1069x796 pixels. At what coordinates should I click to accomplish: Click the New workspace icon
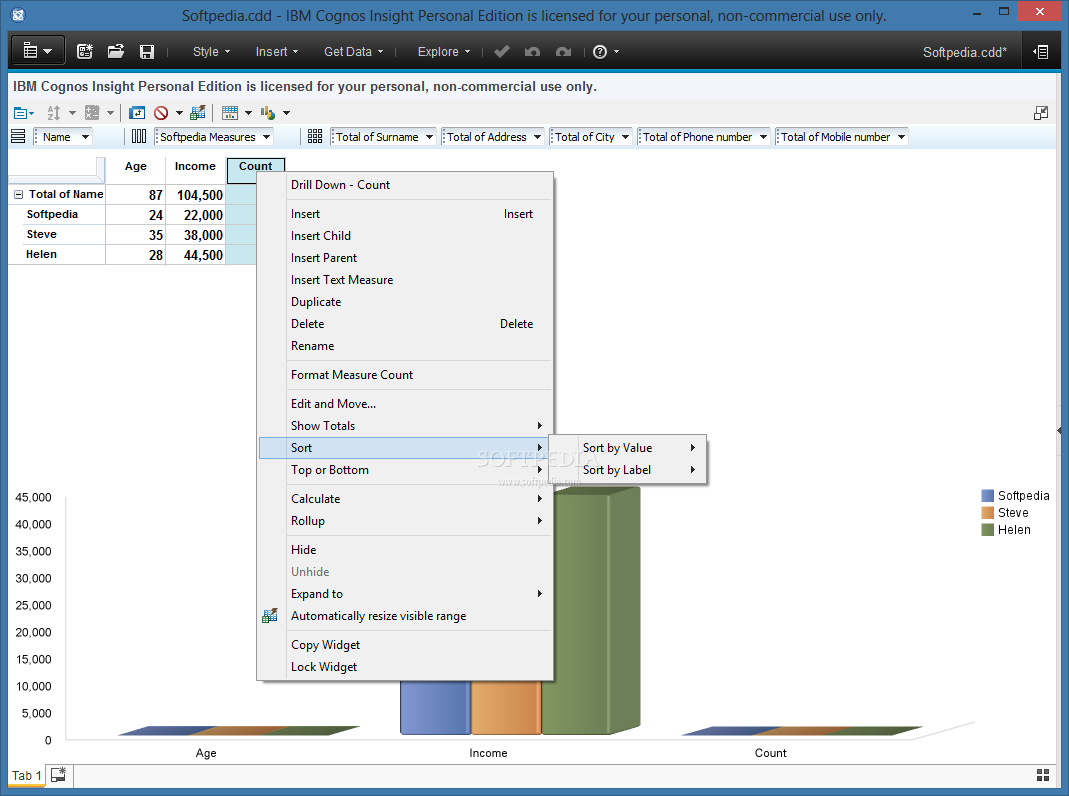pyautogui.click(x=85, y=51)
